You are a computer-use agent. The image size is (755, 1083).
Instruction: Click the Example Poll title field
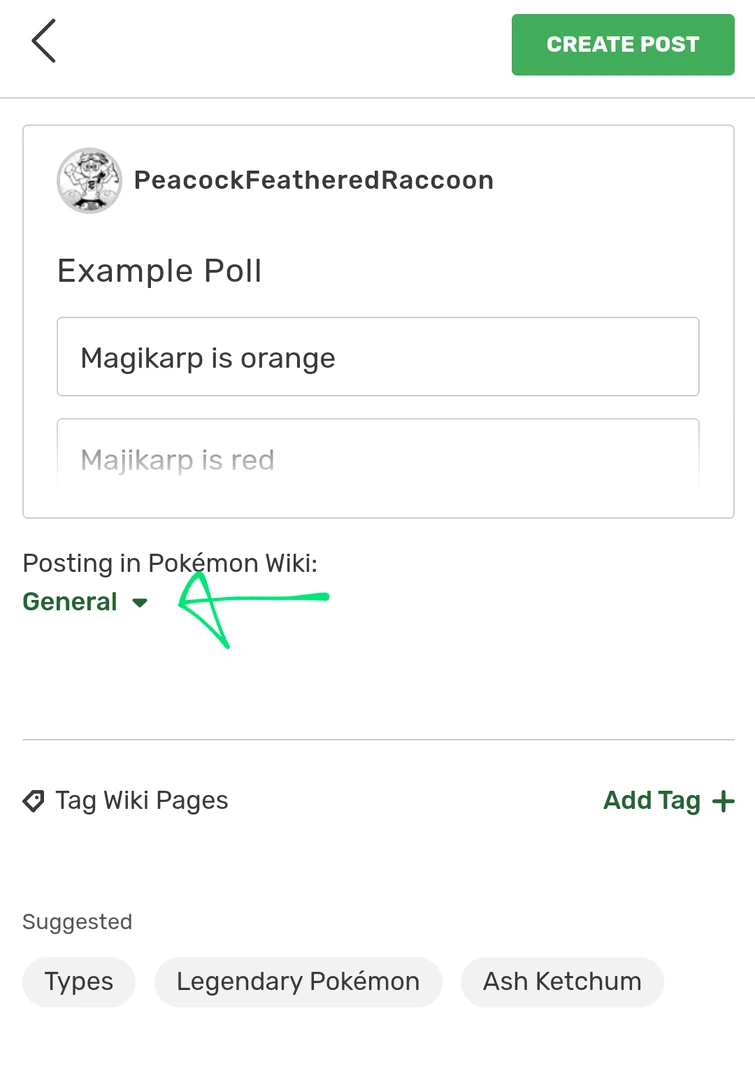click(160, 271)
